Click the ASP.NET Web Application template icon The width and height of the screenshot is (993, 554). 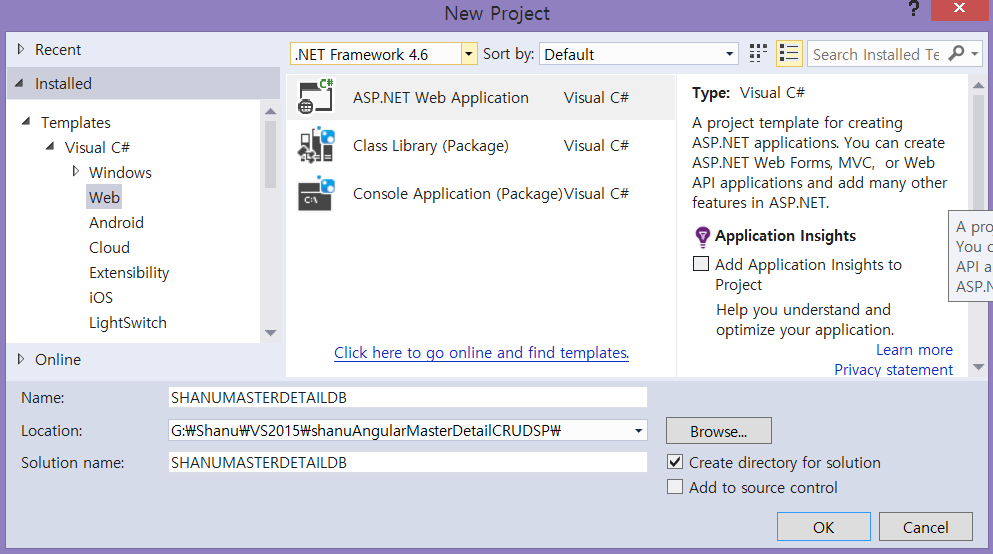pyautogui.click(x=315, y=98)
